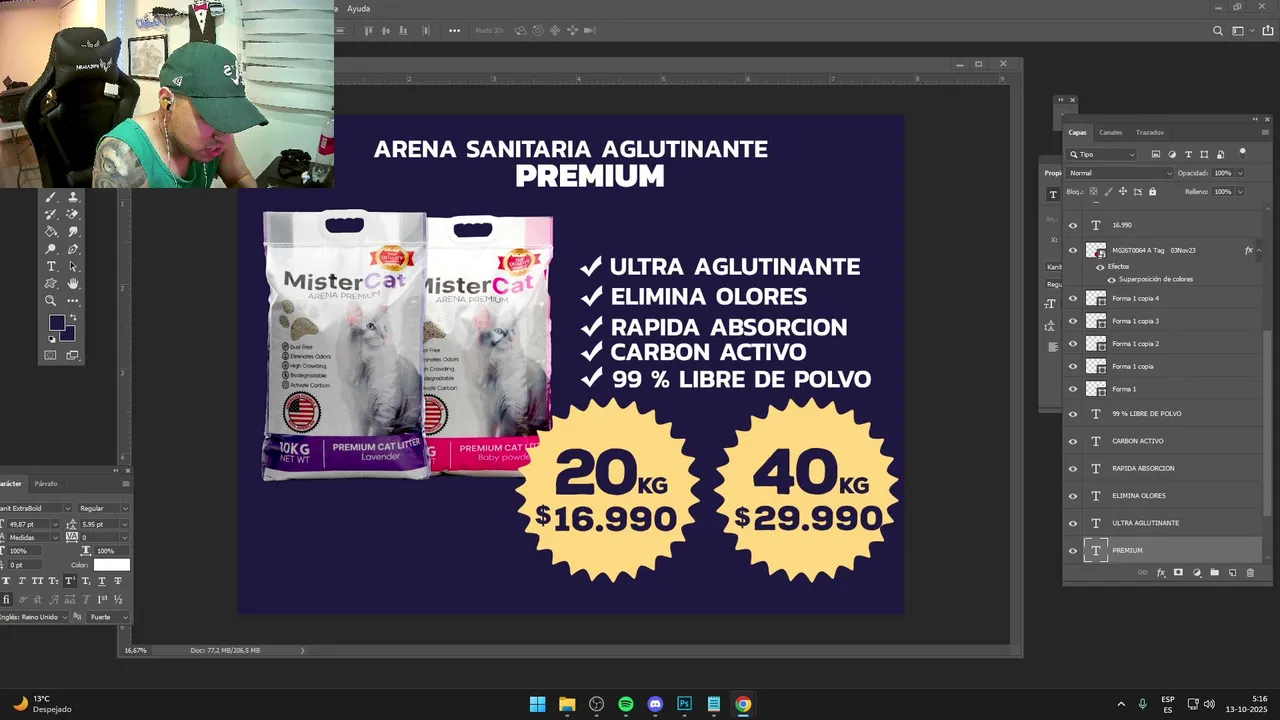The height and width of the screenshot is (720, 1280).
Task: Select the History Brush tool
Action: tap(51, 214)
